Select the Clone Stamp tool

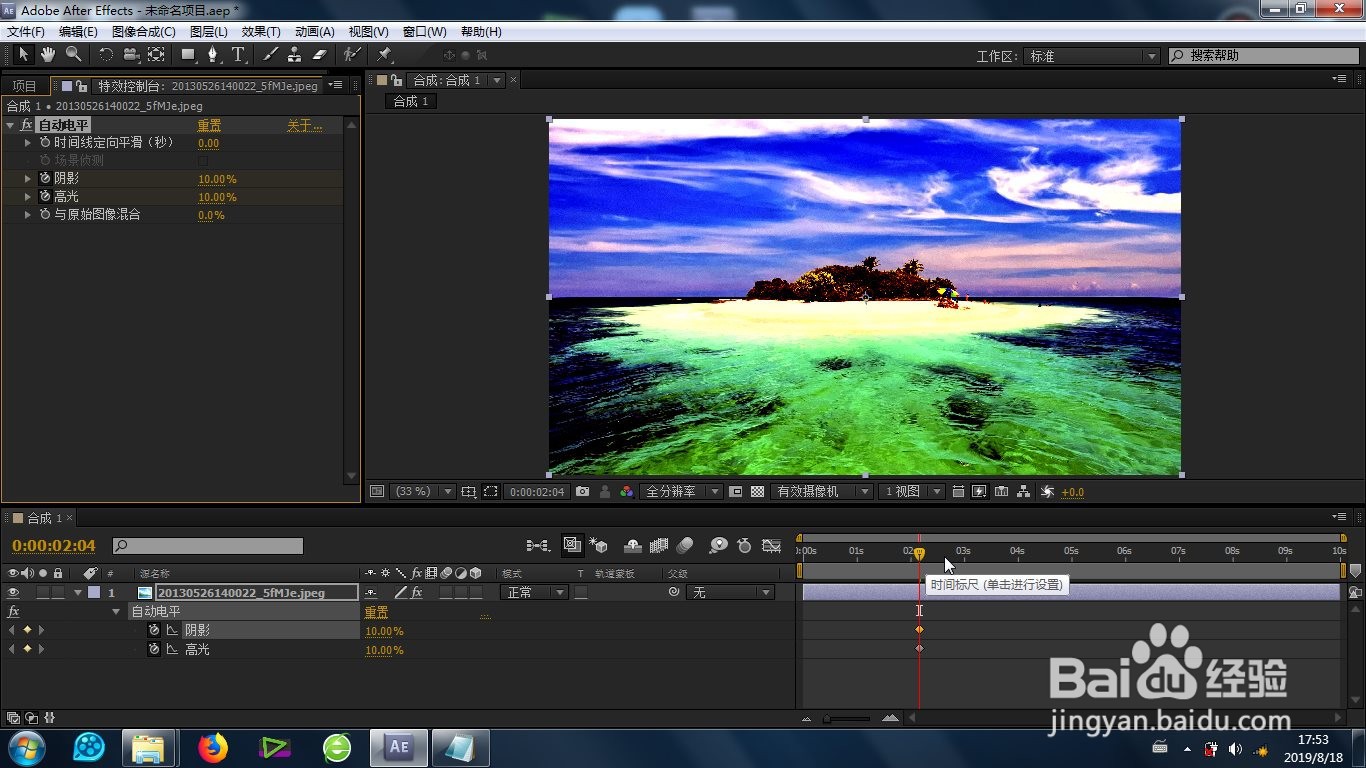point(295,54)
